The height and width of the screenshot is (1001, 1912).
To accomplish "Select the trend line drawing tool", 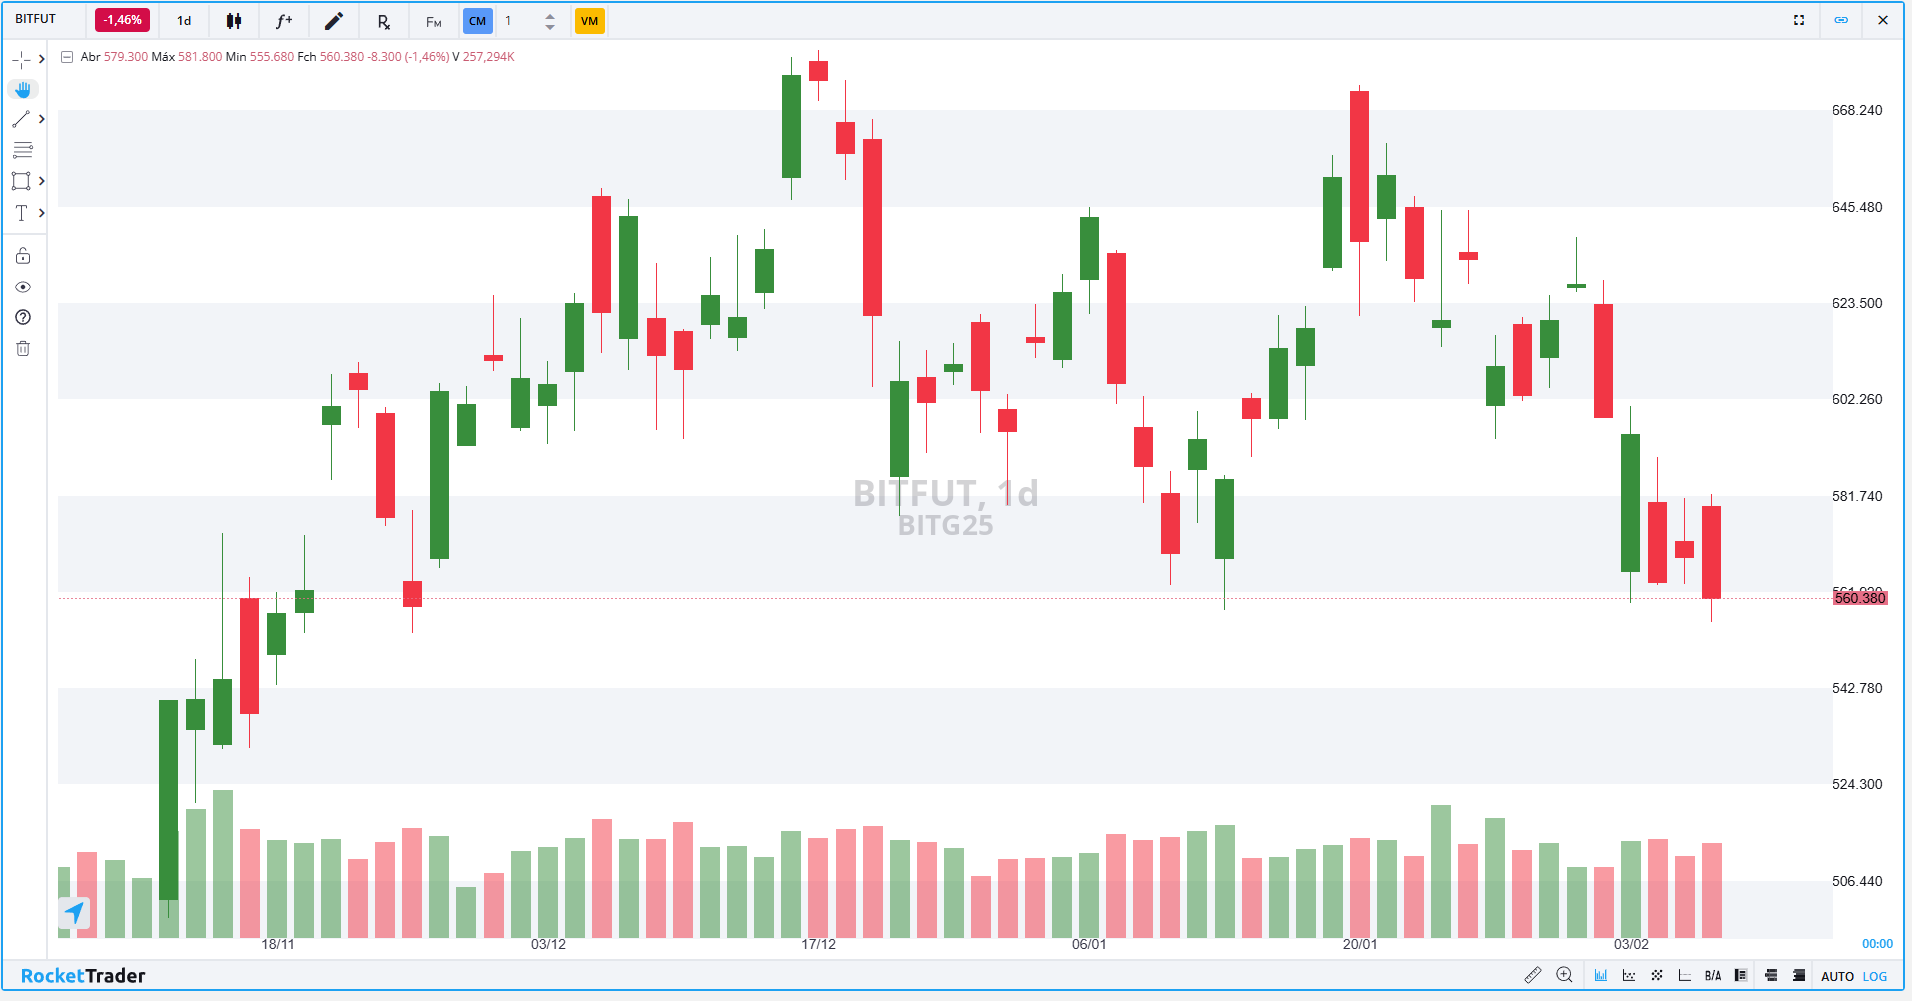I will tap(22, 119).
